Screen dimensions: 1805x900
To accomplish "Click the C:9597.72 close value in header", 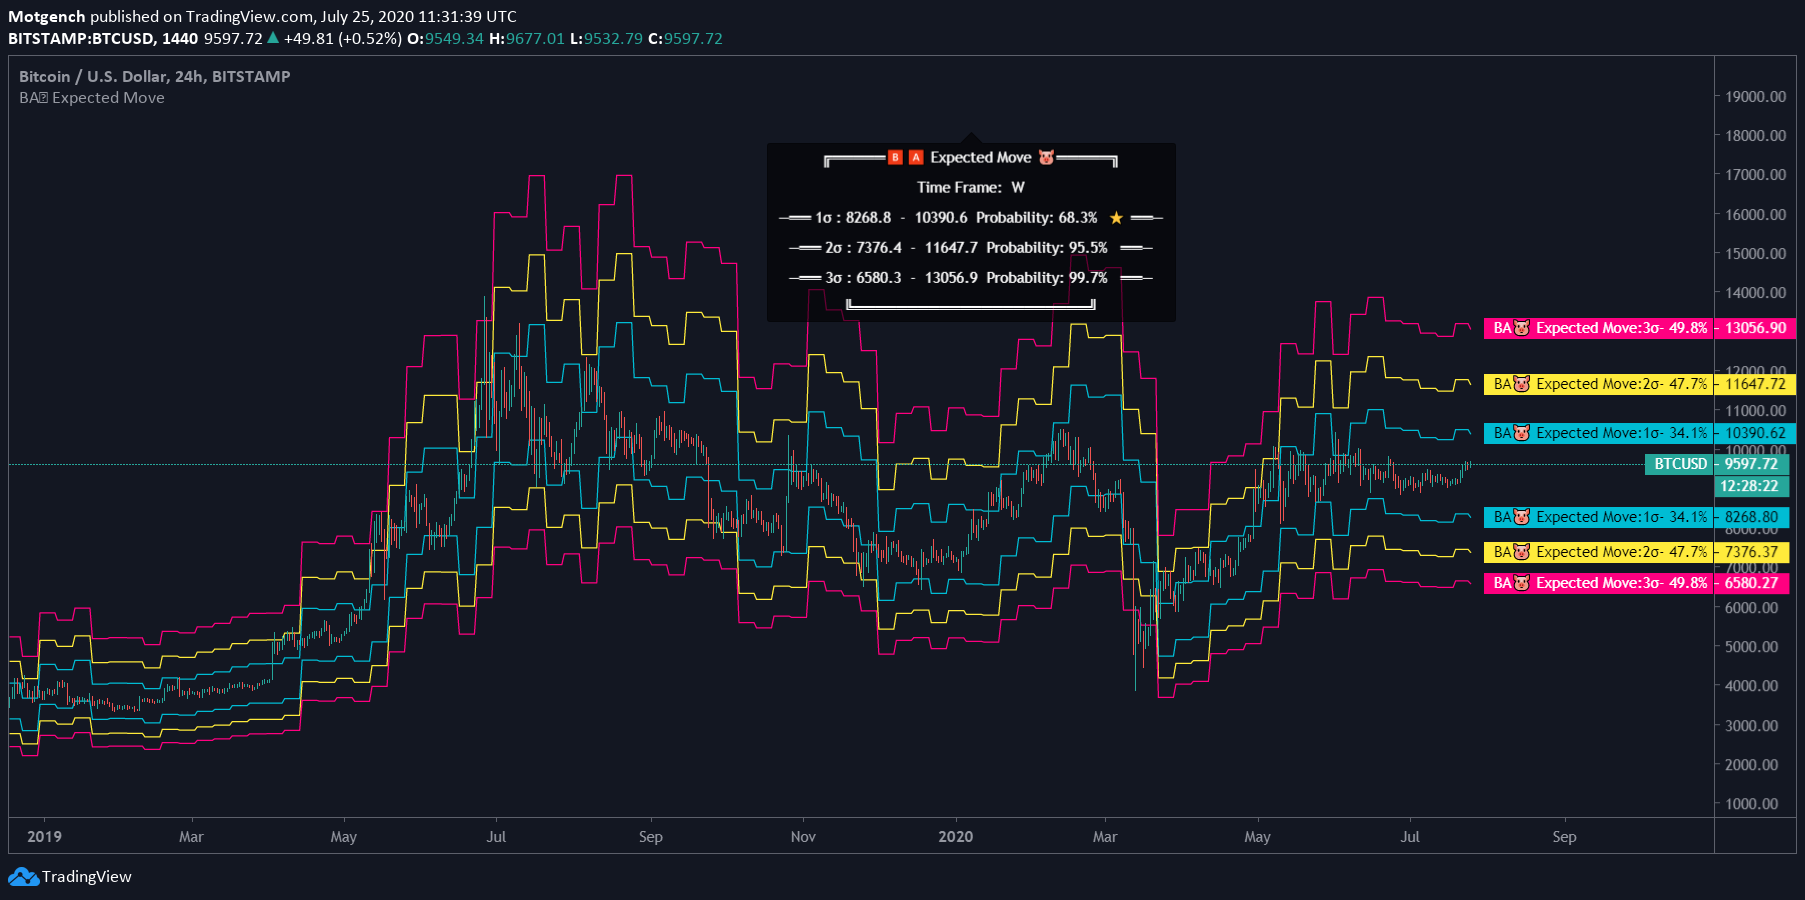I will click(x=685, y=38).
